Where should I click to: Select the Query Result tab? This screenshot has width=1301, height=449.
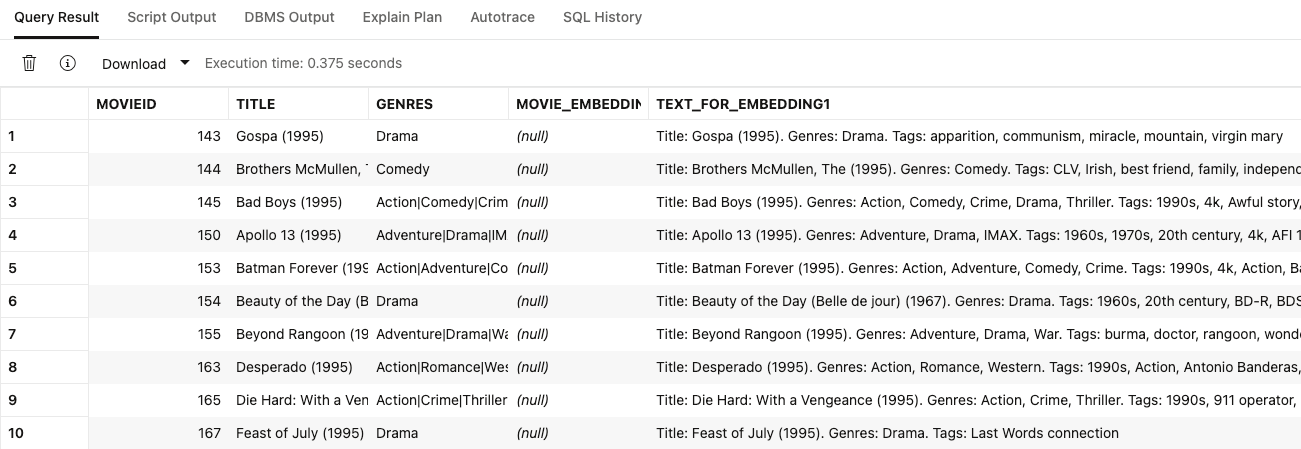(57, 17)
